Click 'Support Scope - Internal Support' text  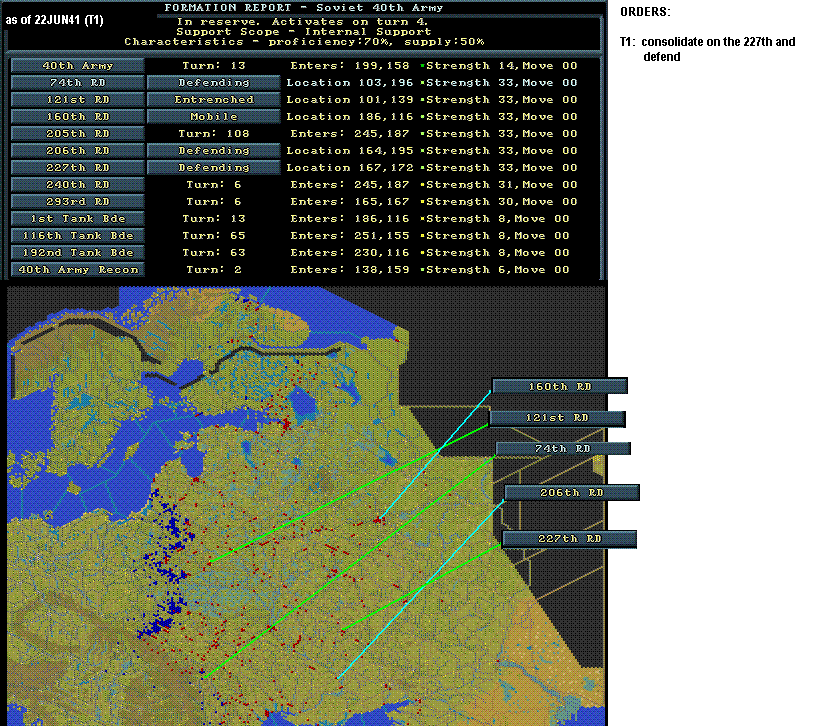tap(304, 31)
